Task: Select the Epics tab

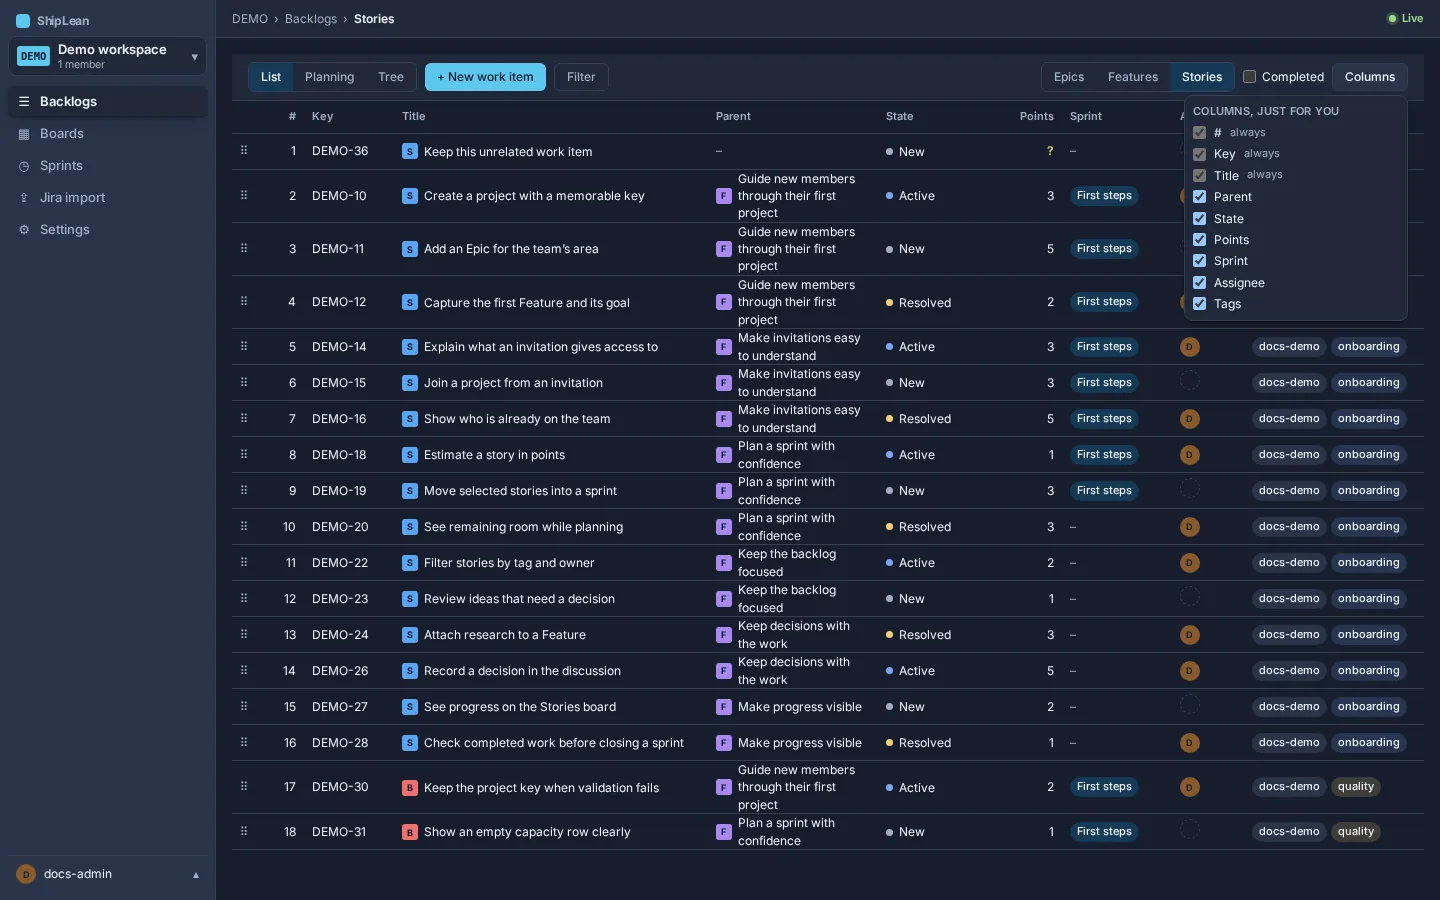Action: click(1069, 77)
